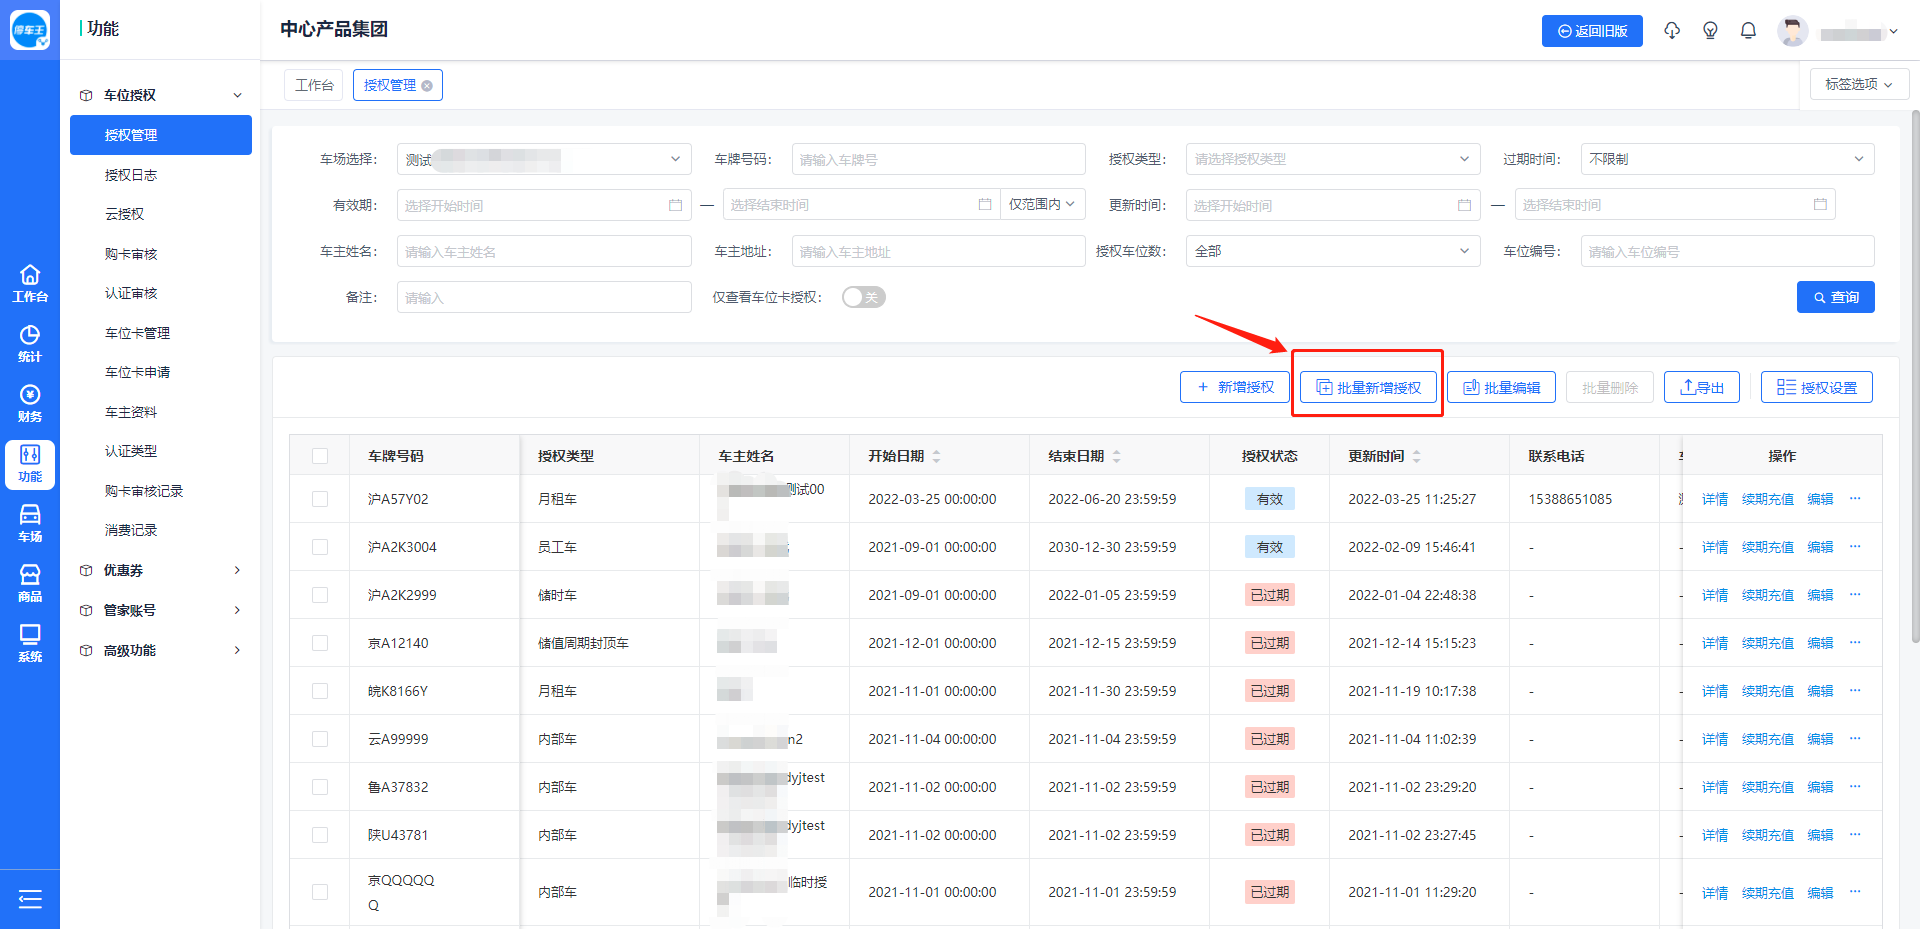Select the checkbox for row 沪A57Y02
The width and height of the screenshot is (1920, 929).
(320, 499)
